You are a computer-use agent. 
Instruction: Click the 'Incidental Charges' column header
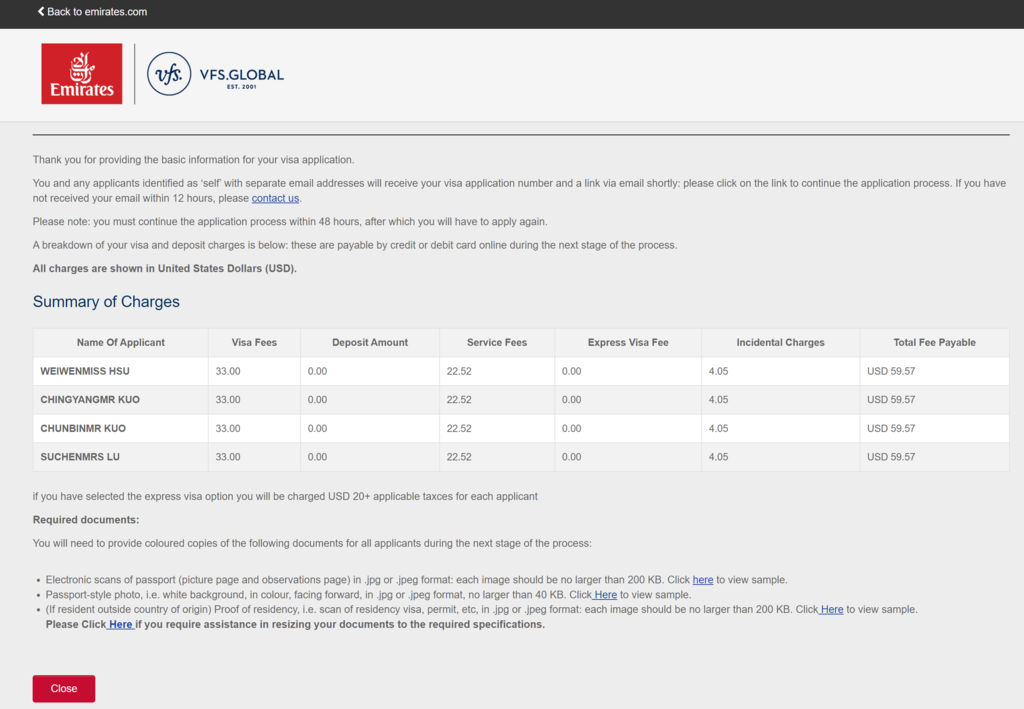tap(780, 342)
